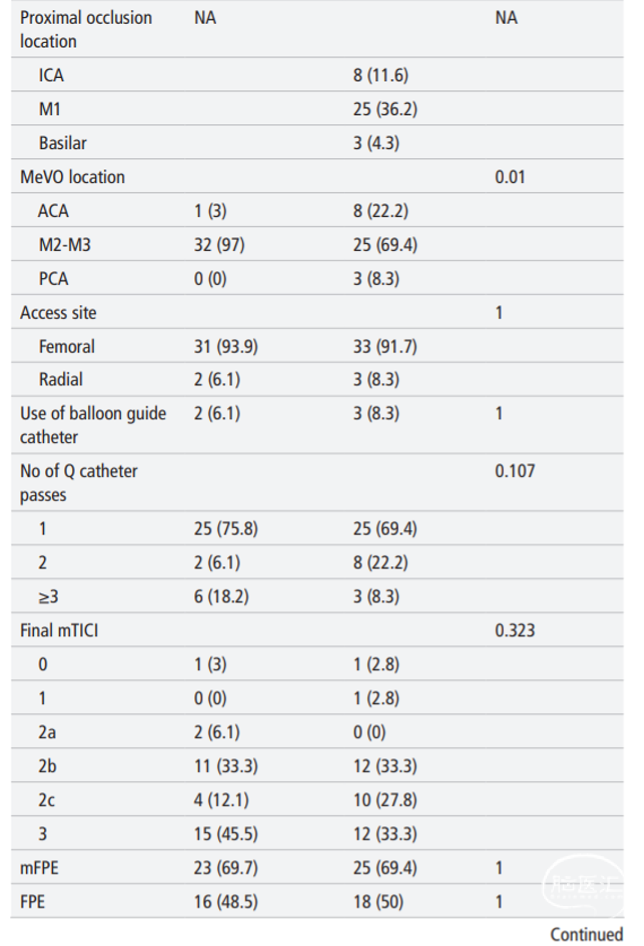
Task: Click the Radial row label
Action: tap(60, 379)
